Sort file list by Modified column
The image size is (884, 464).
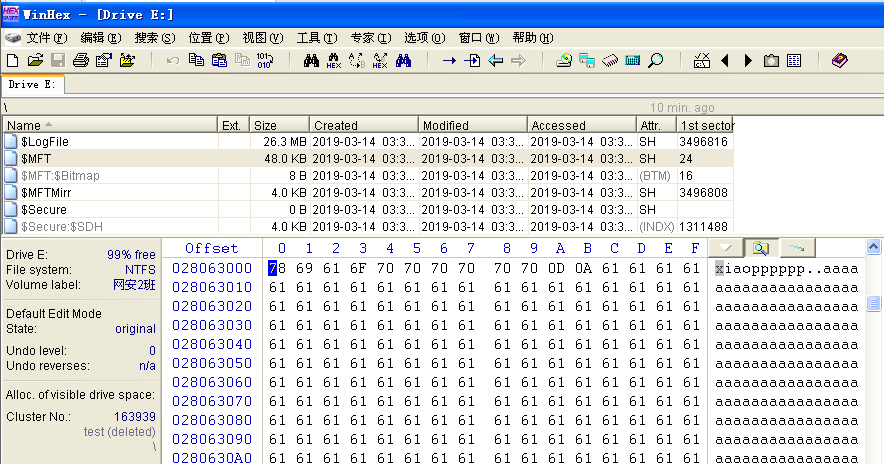tap(472, 125)
